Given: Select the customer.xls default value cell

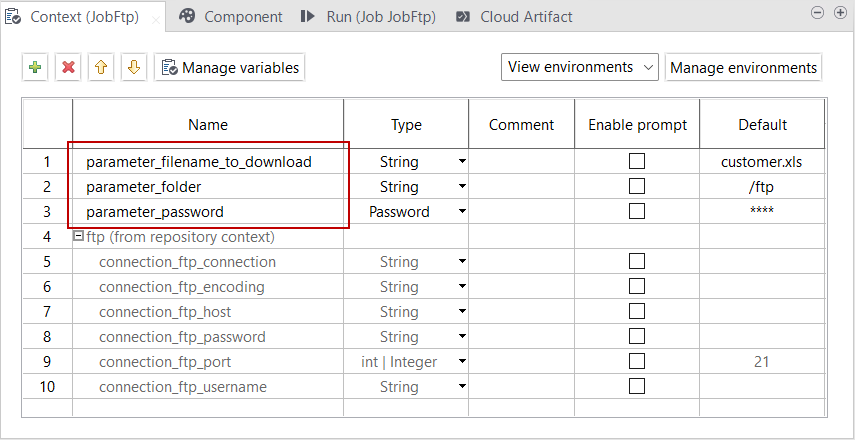Looking at the screenshot, I should [761, 161].
